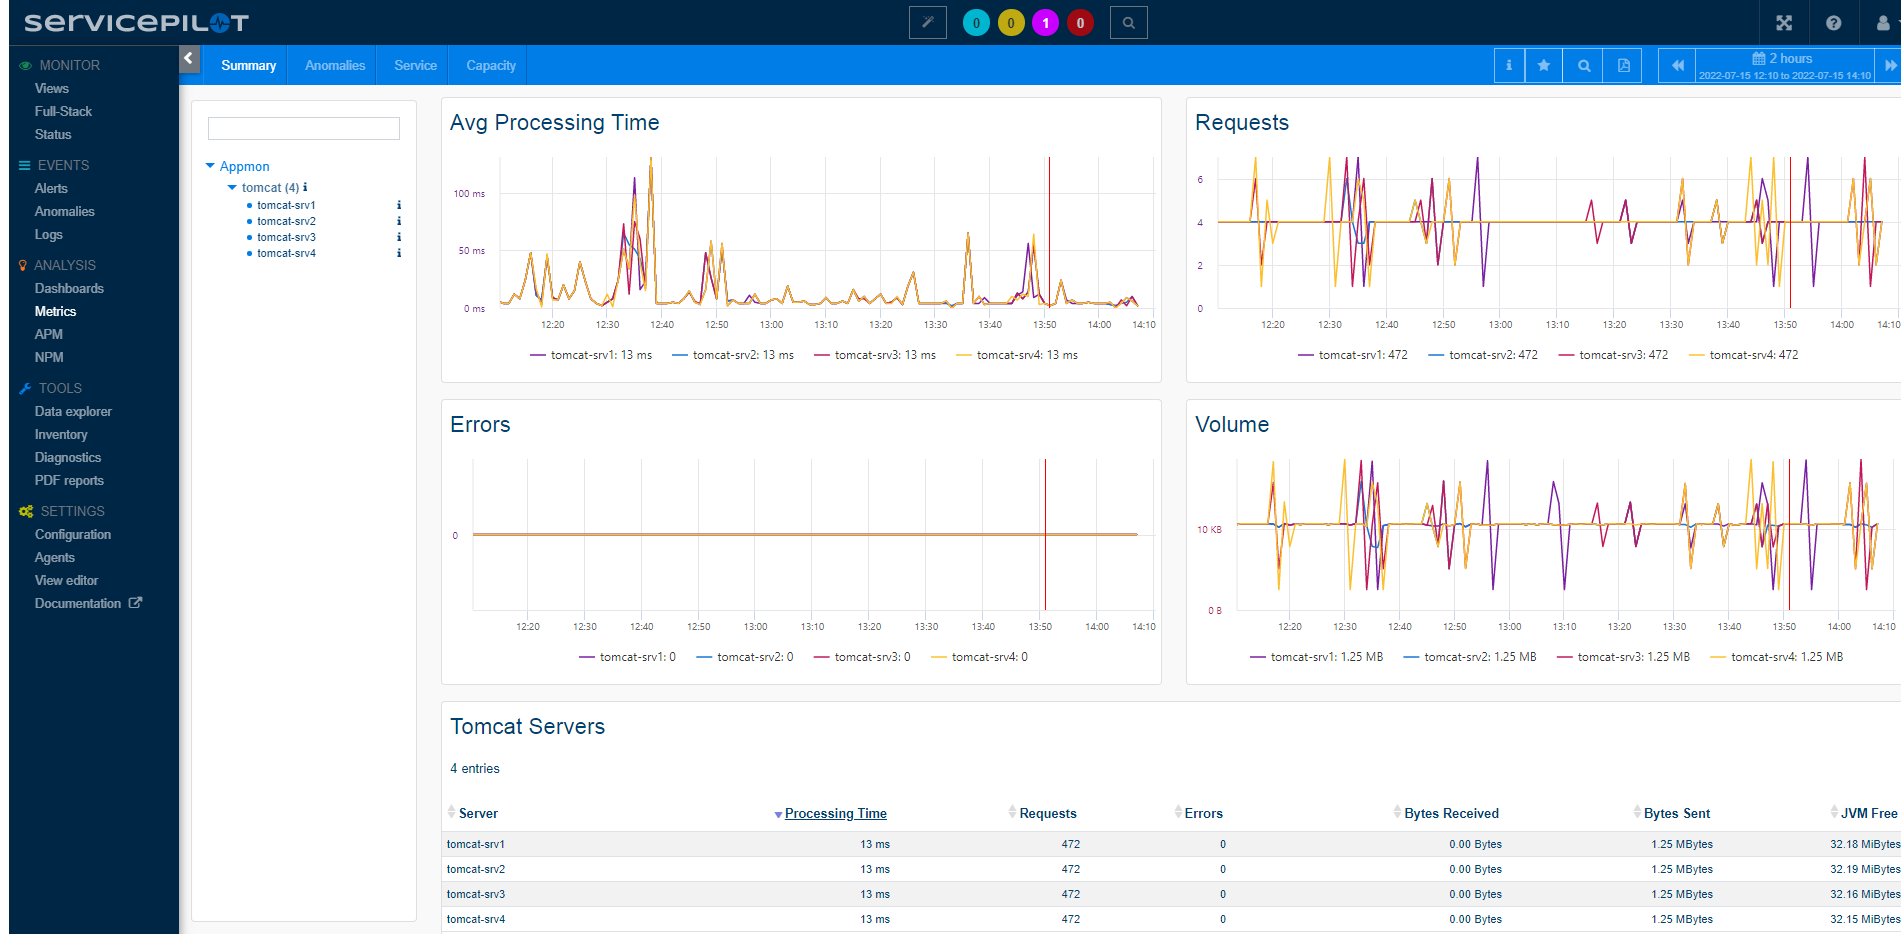This screenshot has height=937, width=1901.
Task: Toggle tomcat-srv1 series in Avg Processing Time legend
Action: (x=591, y=355)
